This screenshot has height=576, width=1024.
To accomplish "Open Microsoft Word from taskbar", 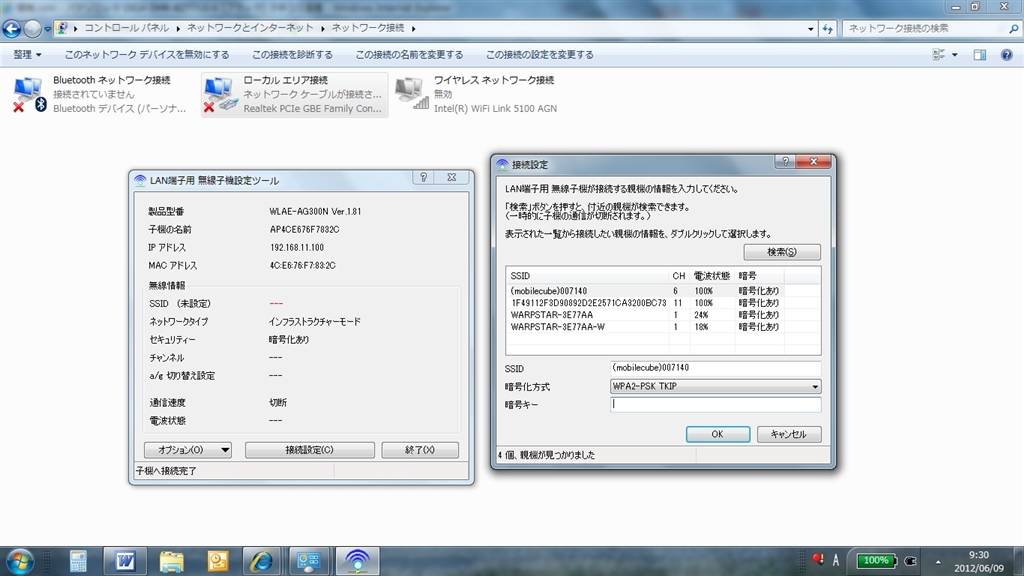I will pos(125,562).
